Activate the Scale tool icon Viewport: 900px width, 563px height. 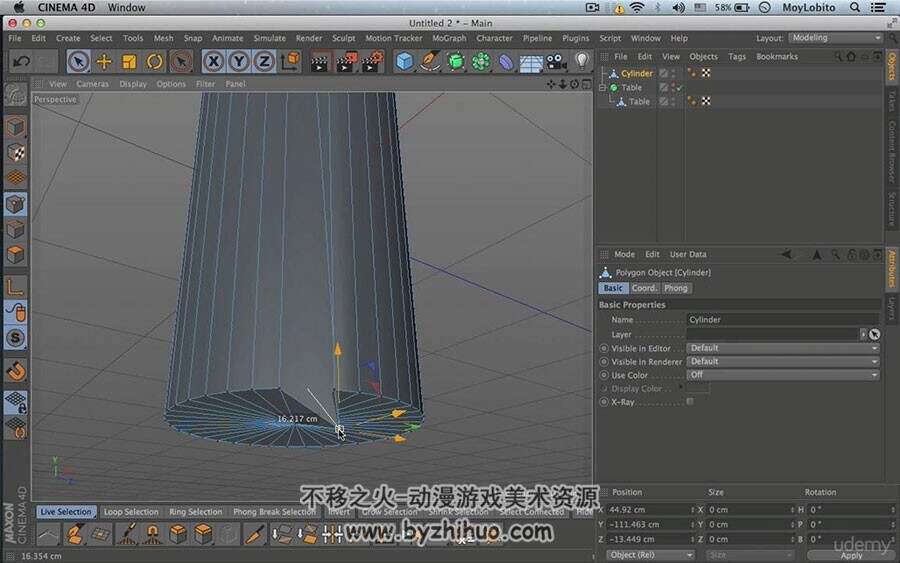[x=129, y=61]
